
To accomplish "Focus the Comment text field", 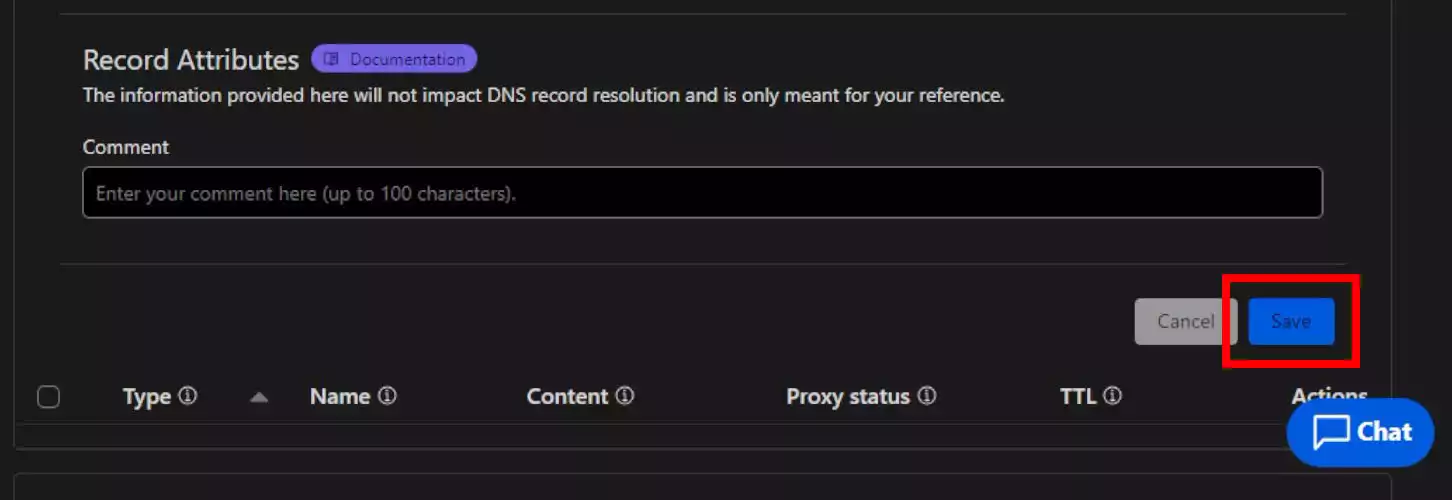I will click(702, 192).
